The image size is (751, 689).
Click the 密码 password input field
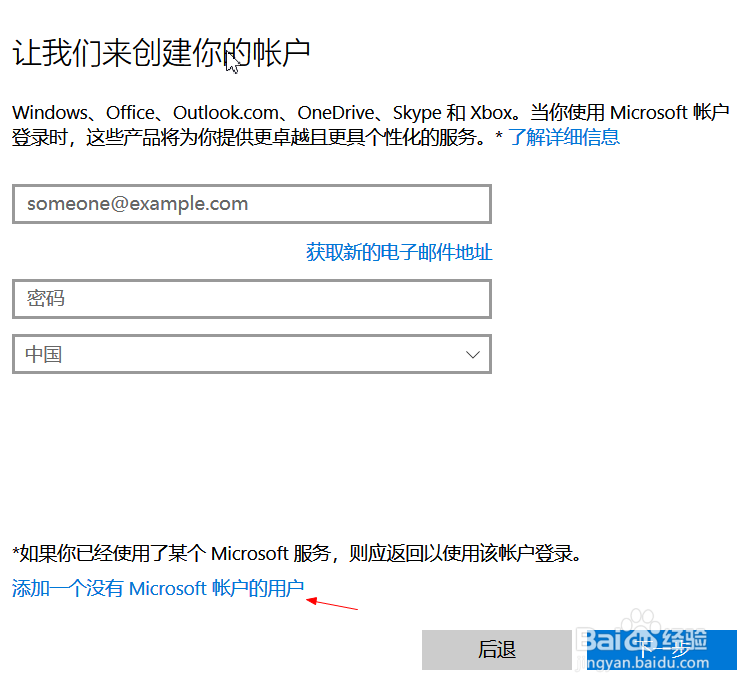(252, 299)
